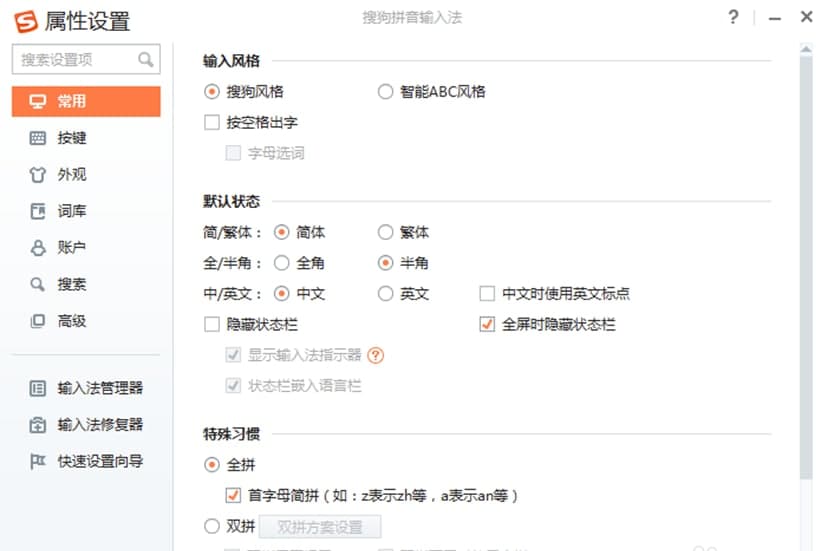The height and width of the screenshot is (551, 816).
Task: Select the 双拼 radio button
Action: click(212, 527)
